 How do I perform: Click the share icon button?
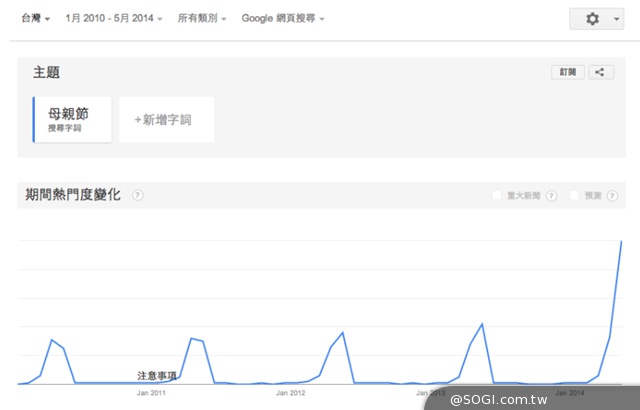point(600,72)
